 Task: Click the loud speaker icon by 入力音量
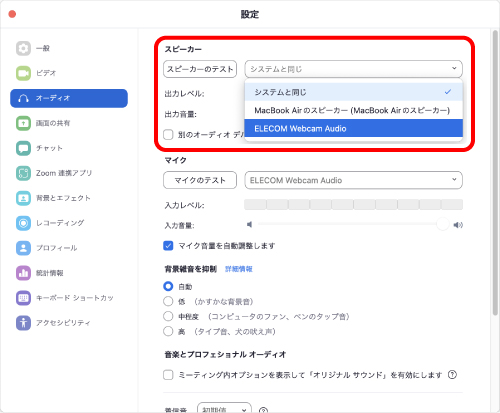[458, 225]
